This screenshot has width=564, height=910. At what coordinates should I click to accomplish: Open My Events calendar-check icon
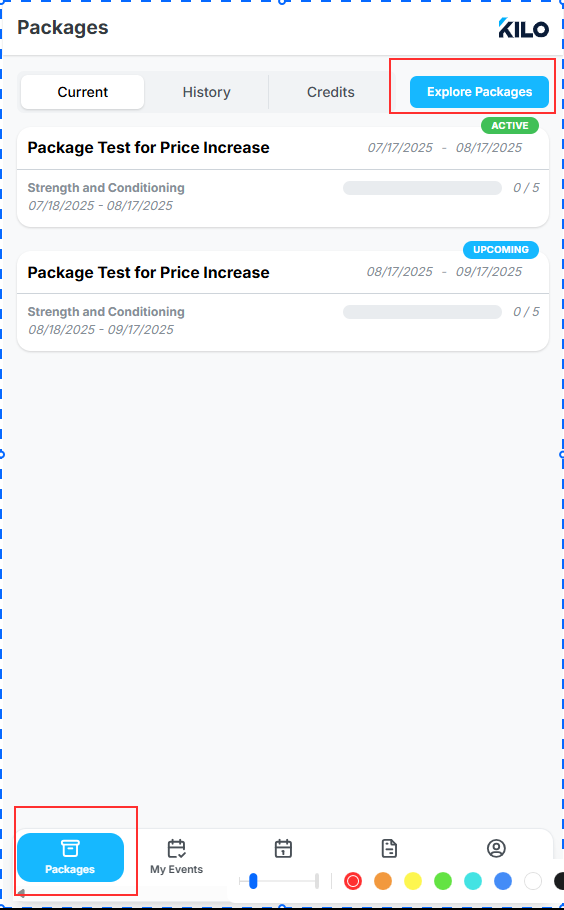click(176, 848)
